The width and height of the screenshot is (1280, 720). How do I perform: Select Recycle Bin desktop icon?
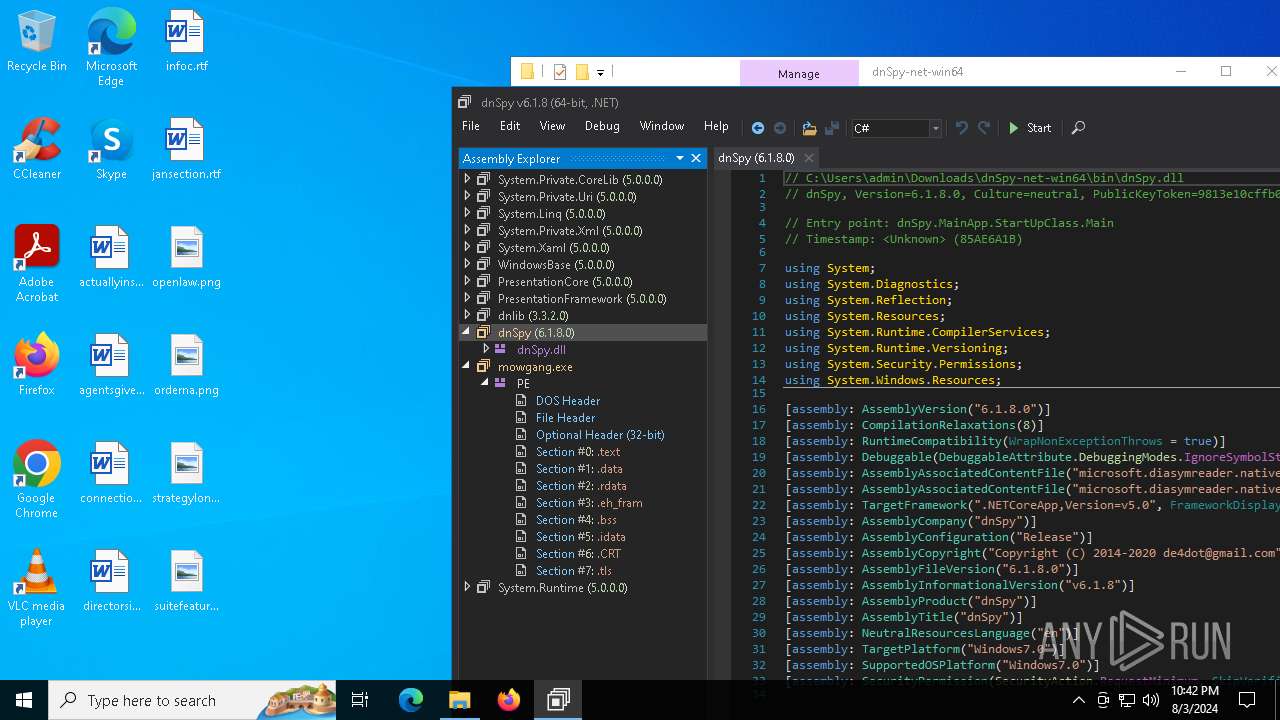(37, 42)
